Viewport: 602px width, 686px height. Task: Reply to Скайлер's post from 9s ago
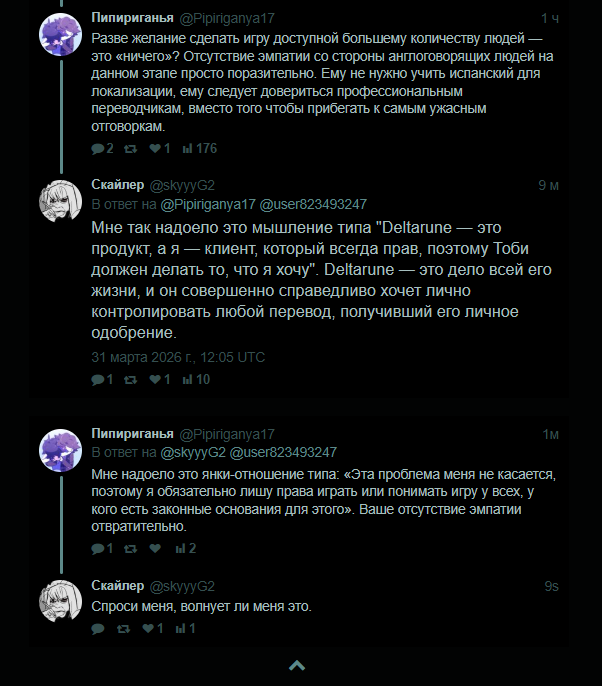tap(97, 629)
